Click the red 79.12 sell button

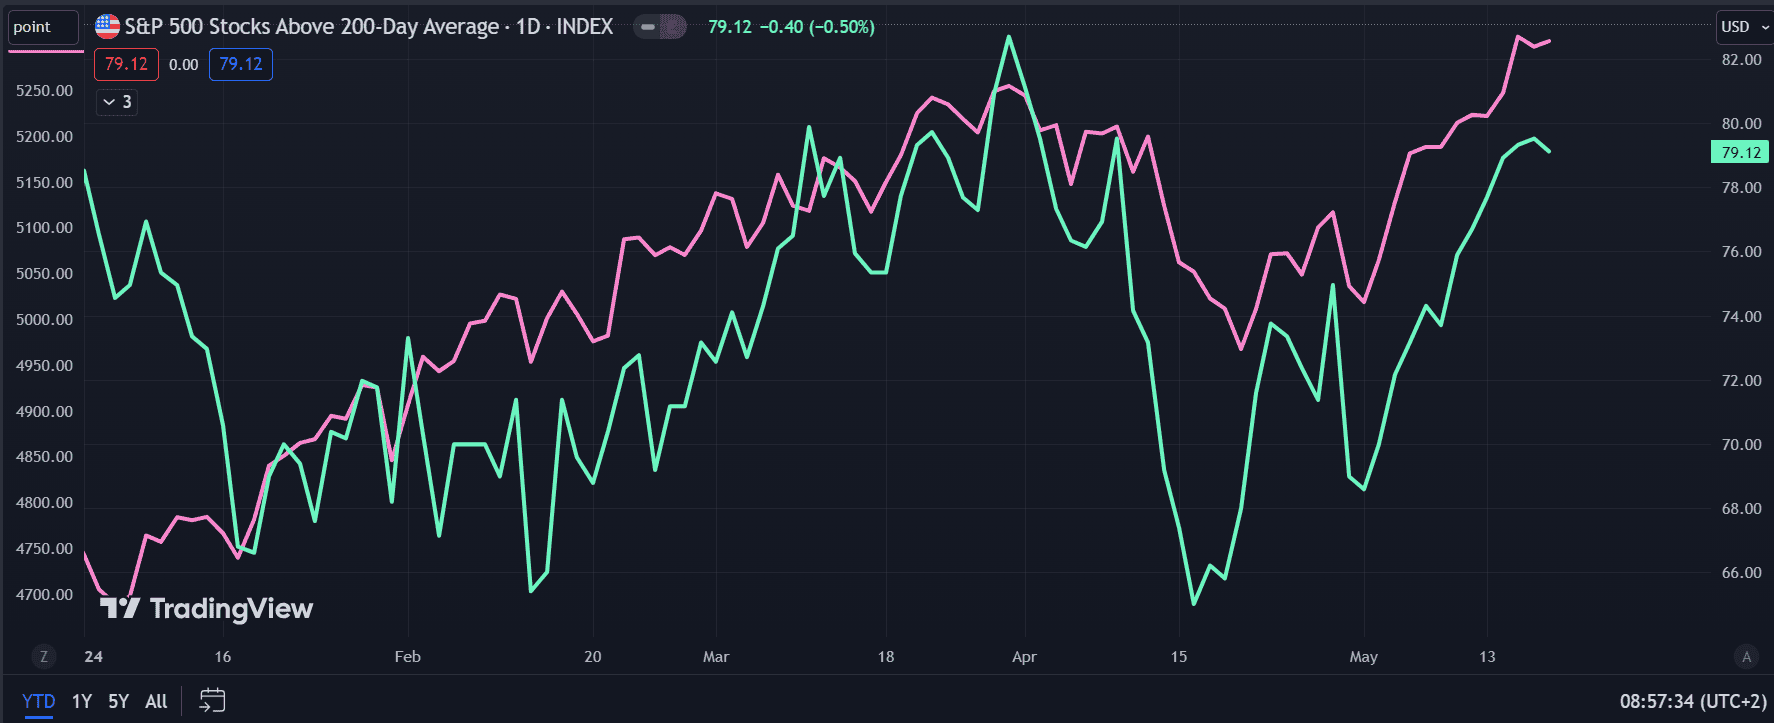click(126, 64)
